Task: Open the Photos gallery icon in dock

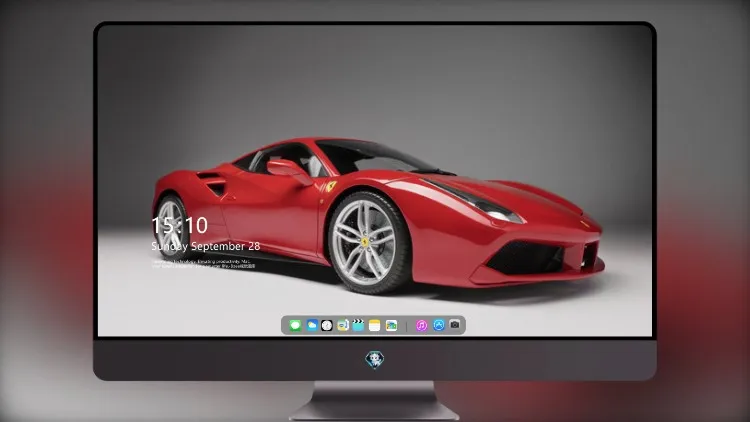Action: (x=391, y=325)
